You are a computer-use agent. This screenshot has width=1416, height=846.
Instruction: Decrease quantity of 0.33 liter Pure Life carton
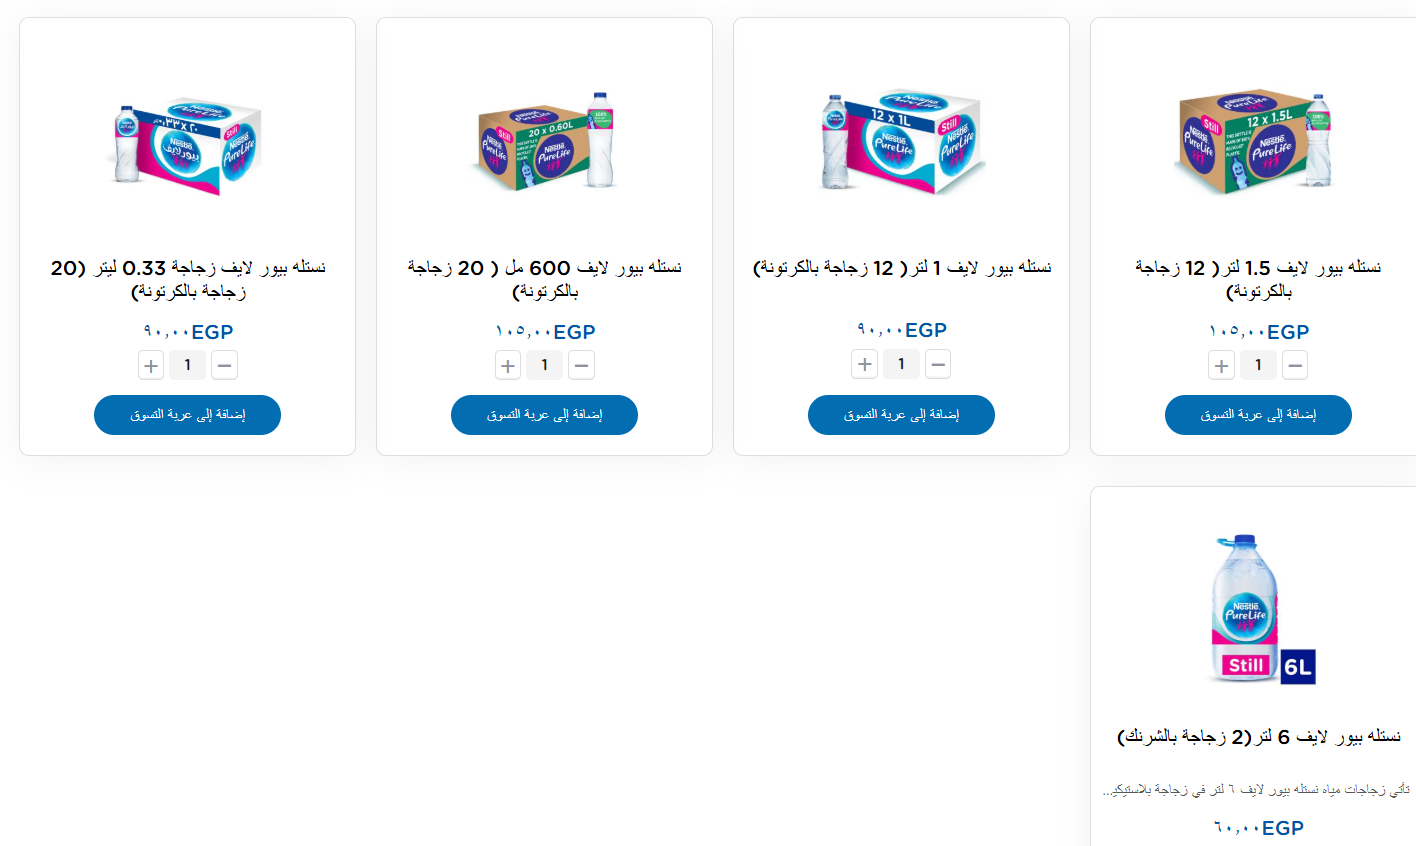pyautogui.click(x=224, y=366)
